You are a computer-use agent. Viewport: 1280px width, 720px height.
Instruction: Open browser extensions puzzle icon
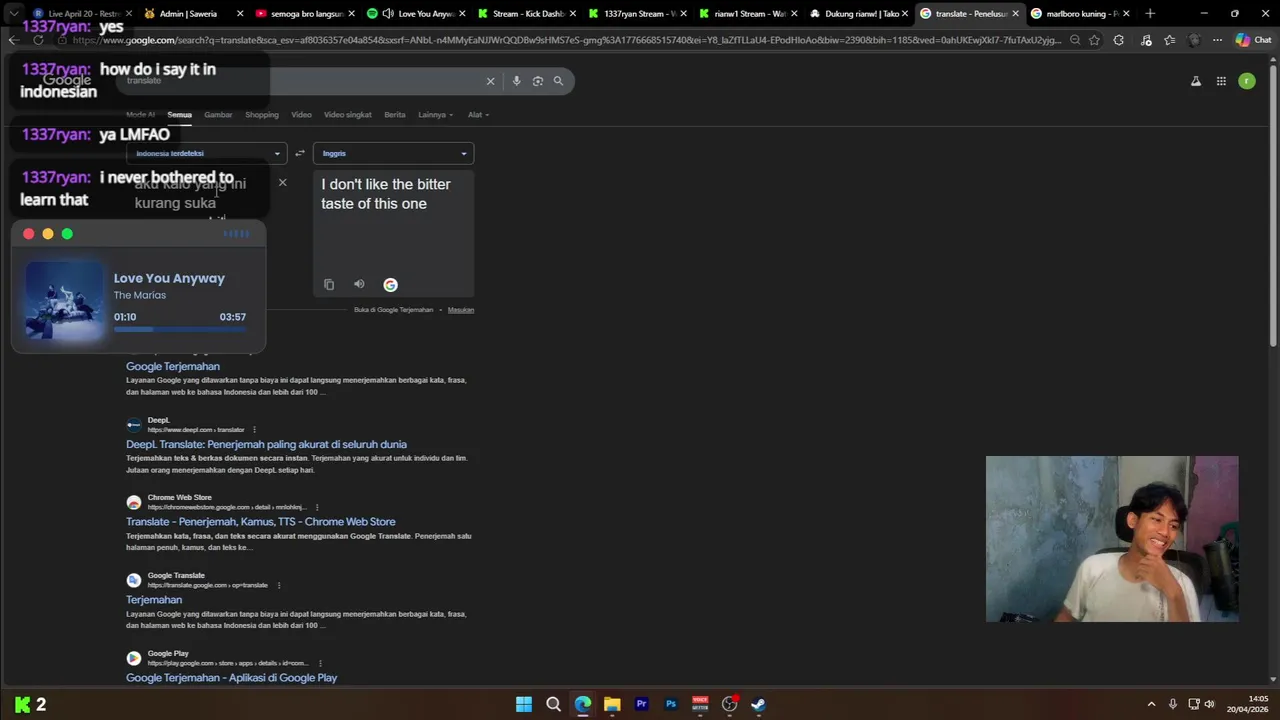[x=1119, y=40]
